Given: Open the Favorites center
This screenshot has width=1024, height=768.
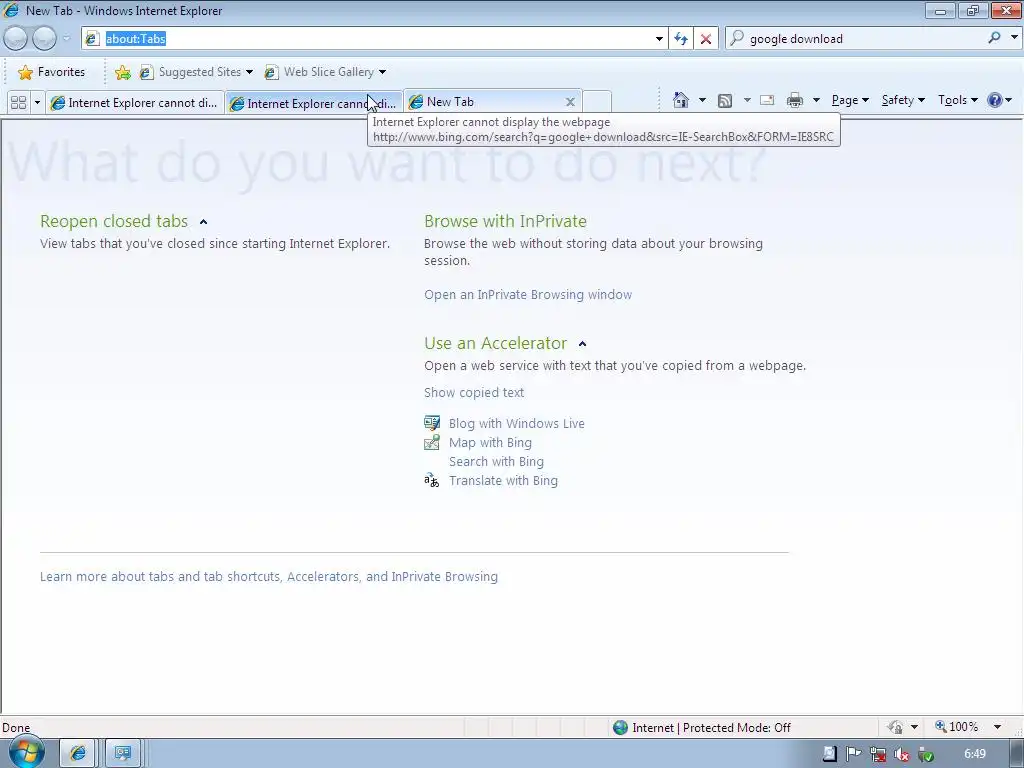Looking at the screenshot, I should pyautogui.click(x=52, y=72).
